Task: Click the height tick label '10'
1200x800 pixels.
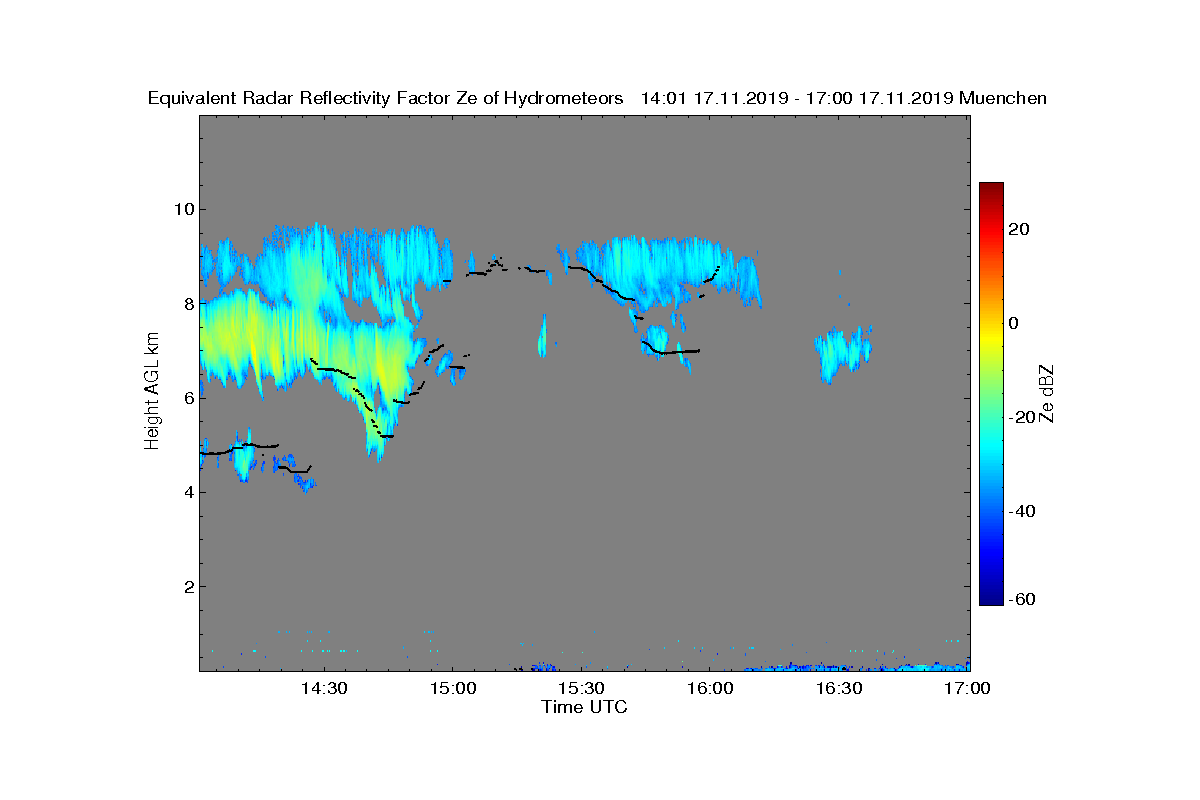Action: [x=183, y=209]
